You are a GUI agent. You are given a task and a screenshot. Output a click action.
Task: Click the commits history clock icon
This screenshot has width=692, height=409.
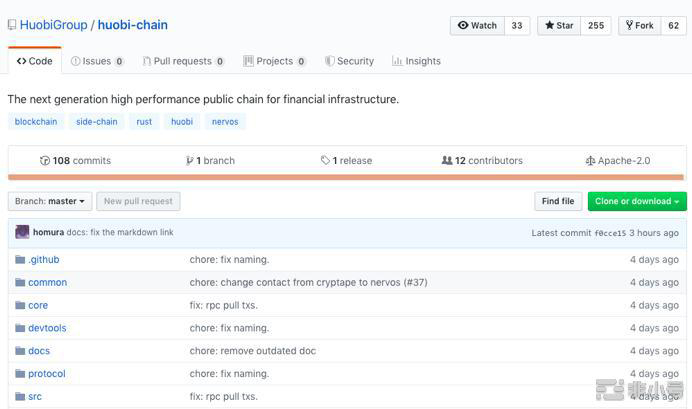pyautogui.click(x=45, y=161)
